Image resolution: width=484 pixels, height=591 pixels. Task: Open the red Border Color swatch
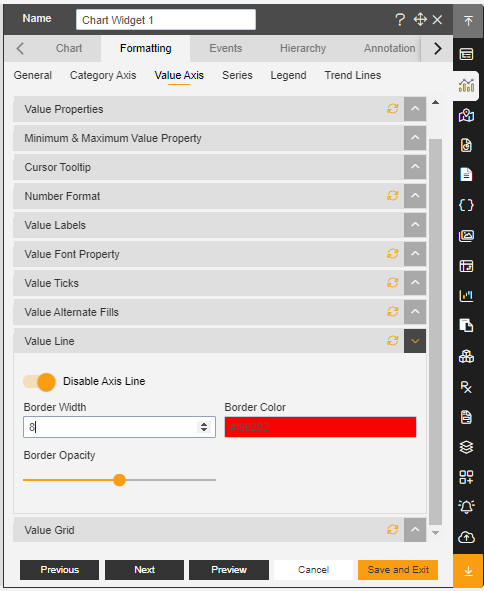click(320, 427)
